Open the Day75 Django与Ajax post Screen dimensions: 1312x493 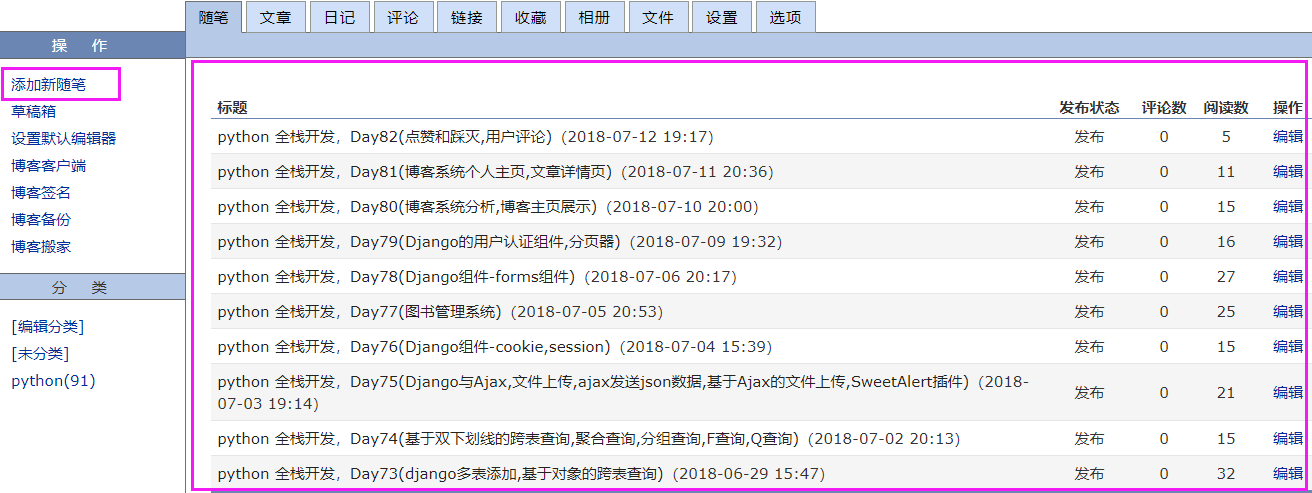623,392
